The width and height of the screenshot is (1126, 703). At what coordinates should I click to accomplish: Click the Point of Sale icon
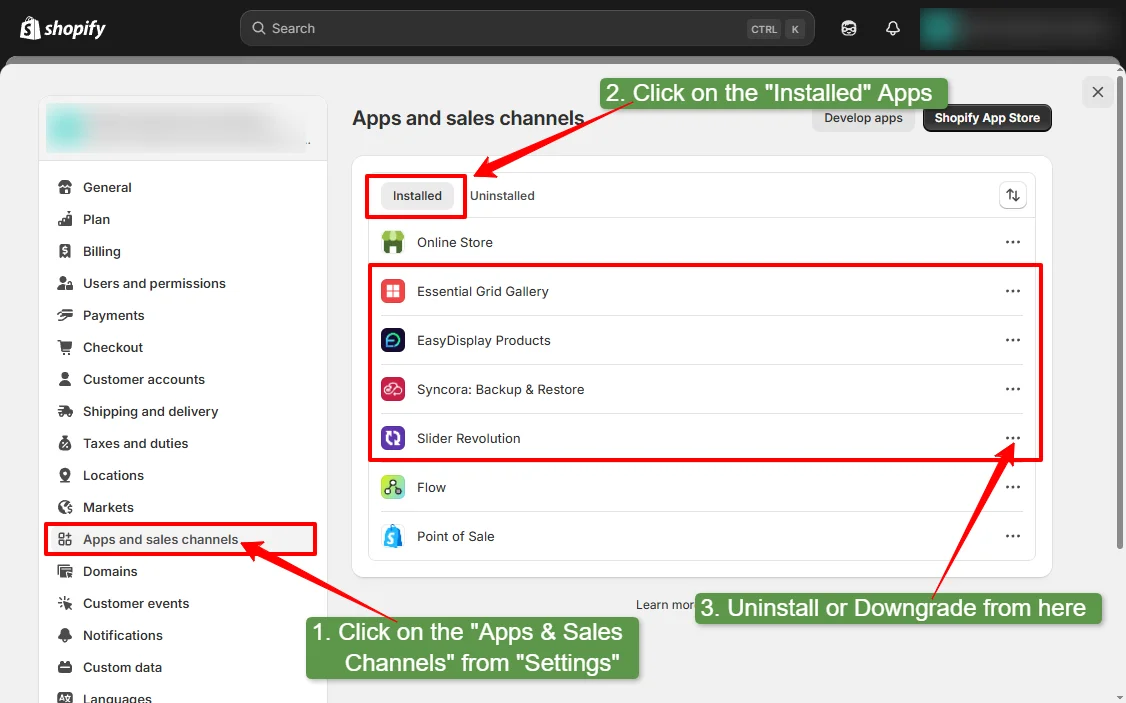393,536
